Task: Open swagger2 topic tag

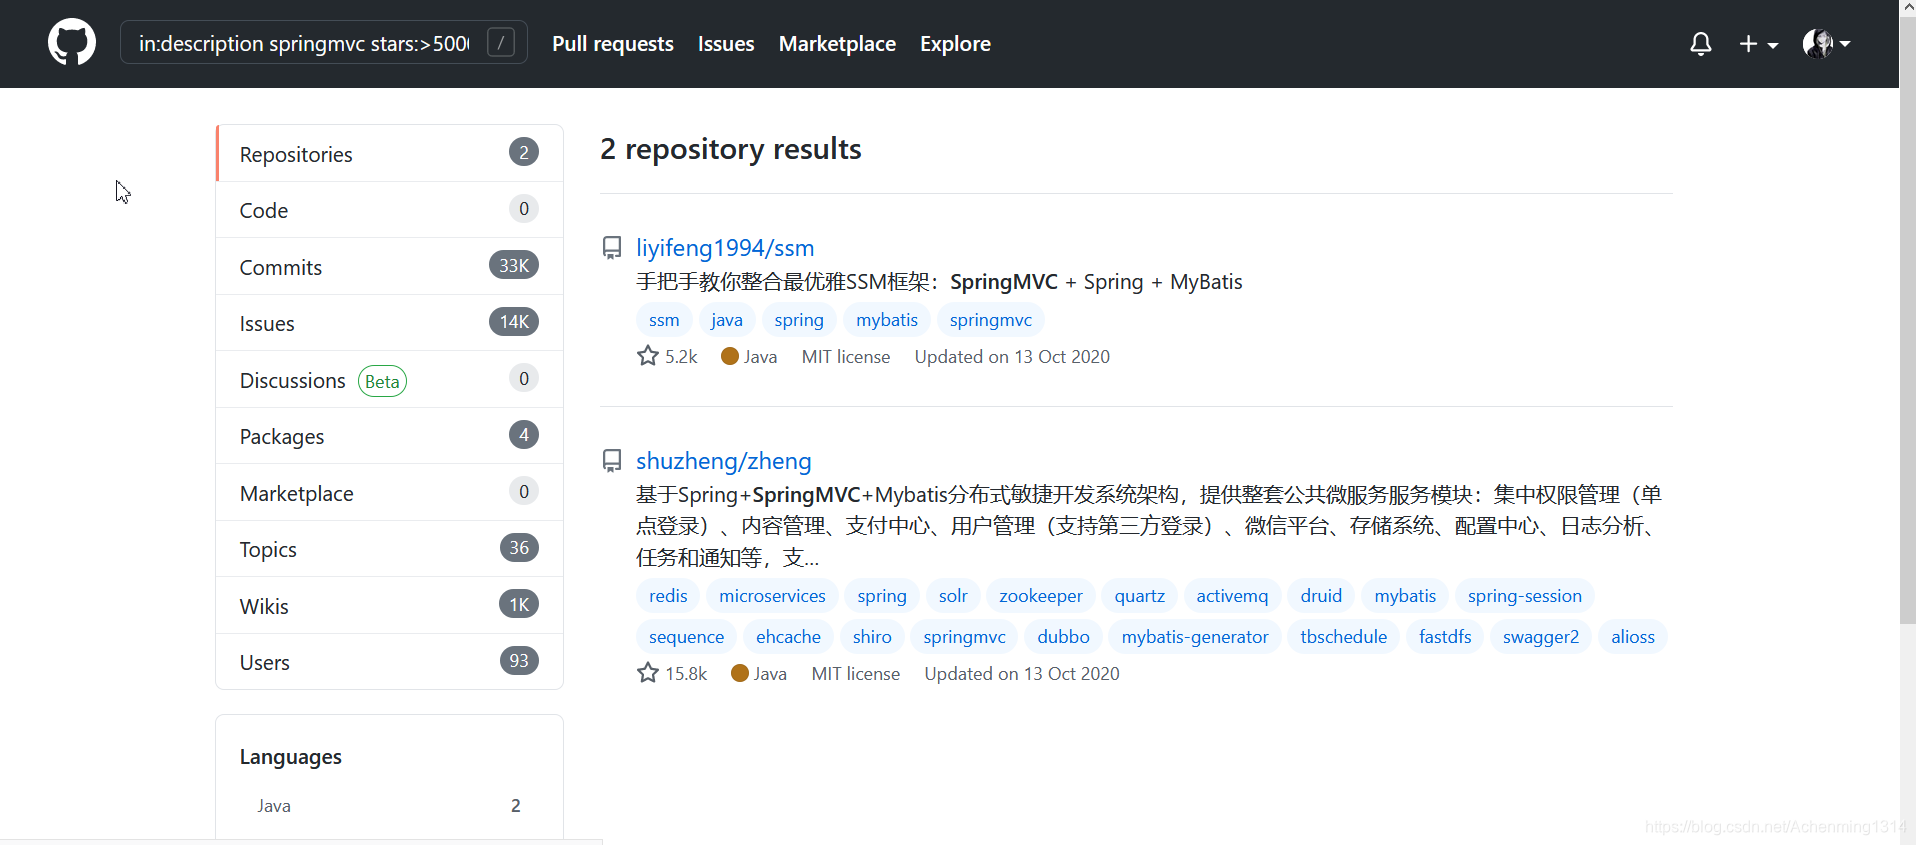Action: 1541,637
